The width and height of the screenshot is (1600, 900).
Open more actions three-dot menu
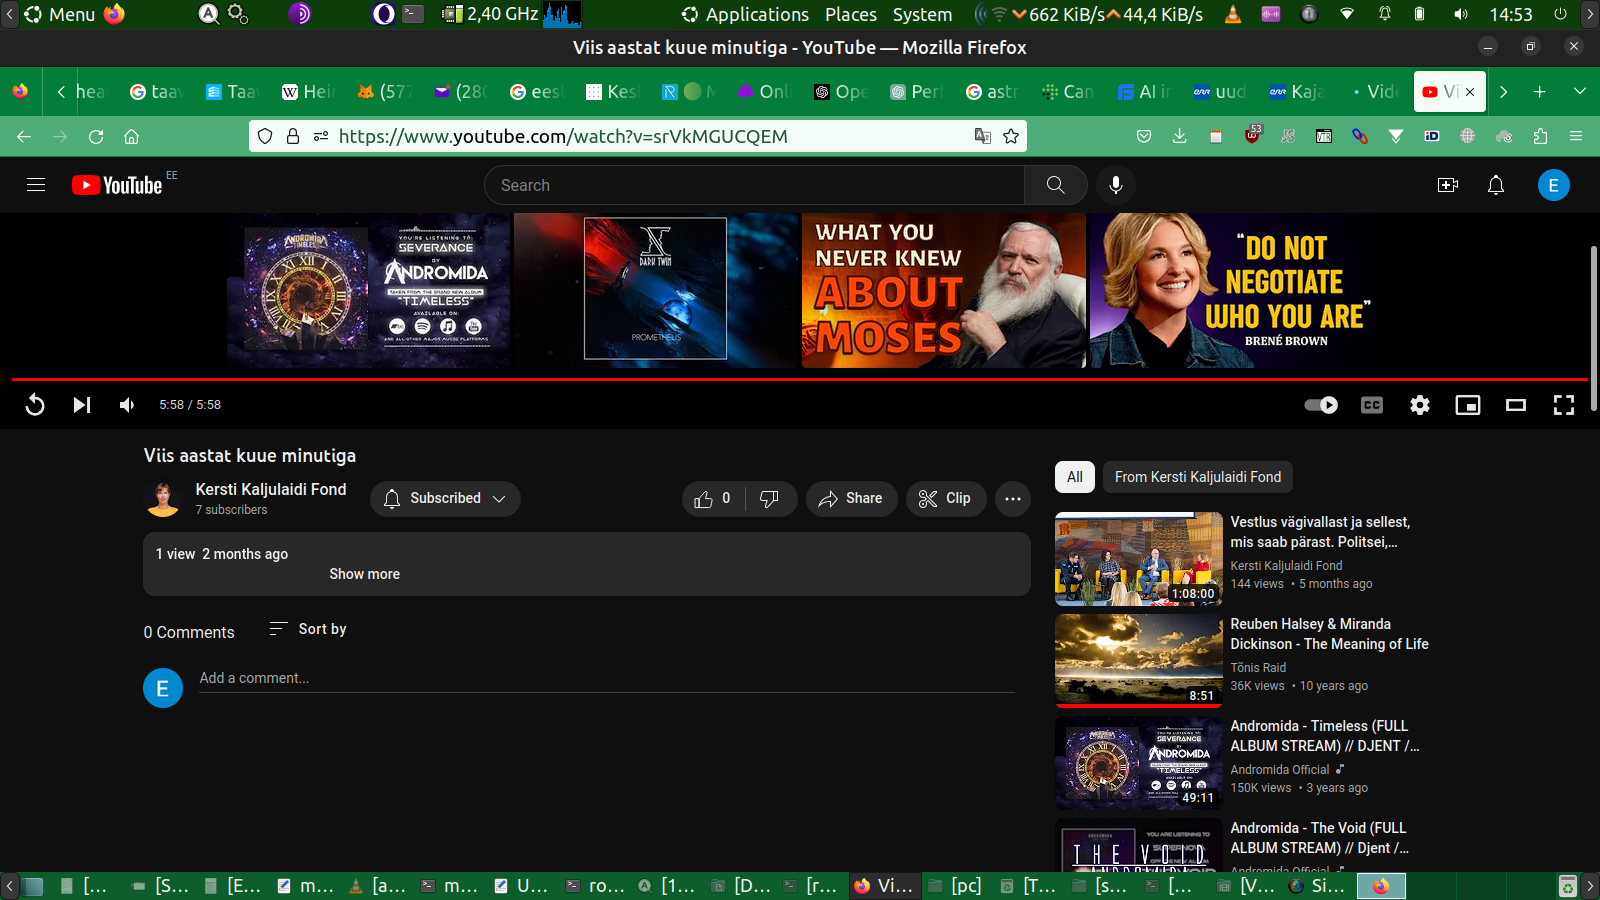(1012, 498)
